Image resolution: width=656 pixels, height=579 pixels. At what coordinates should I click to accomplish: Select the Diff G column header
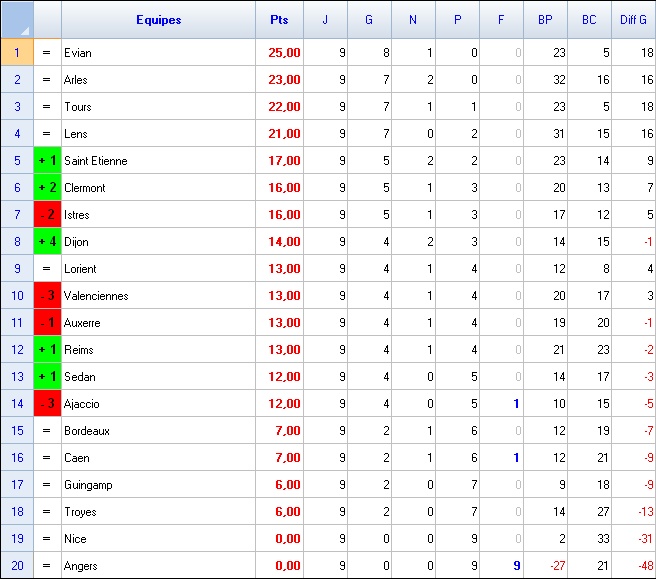(x=634, y=20)
